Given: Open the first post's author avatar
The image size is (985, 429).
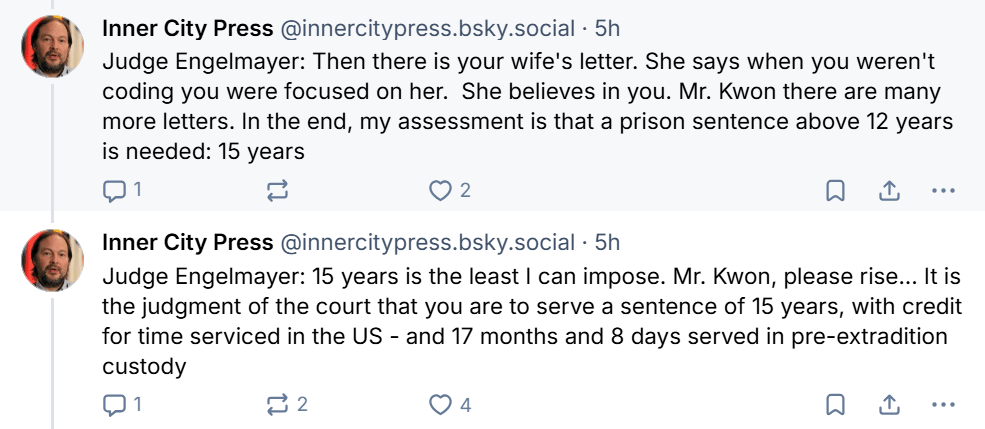Looking at the screenshot, I should [x=52, y=47].
